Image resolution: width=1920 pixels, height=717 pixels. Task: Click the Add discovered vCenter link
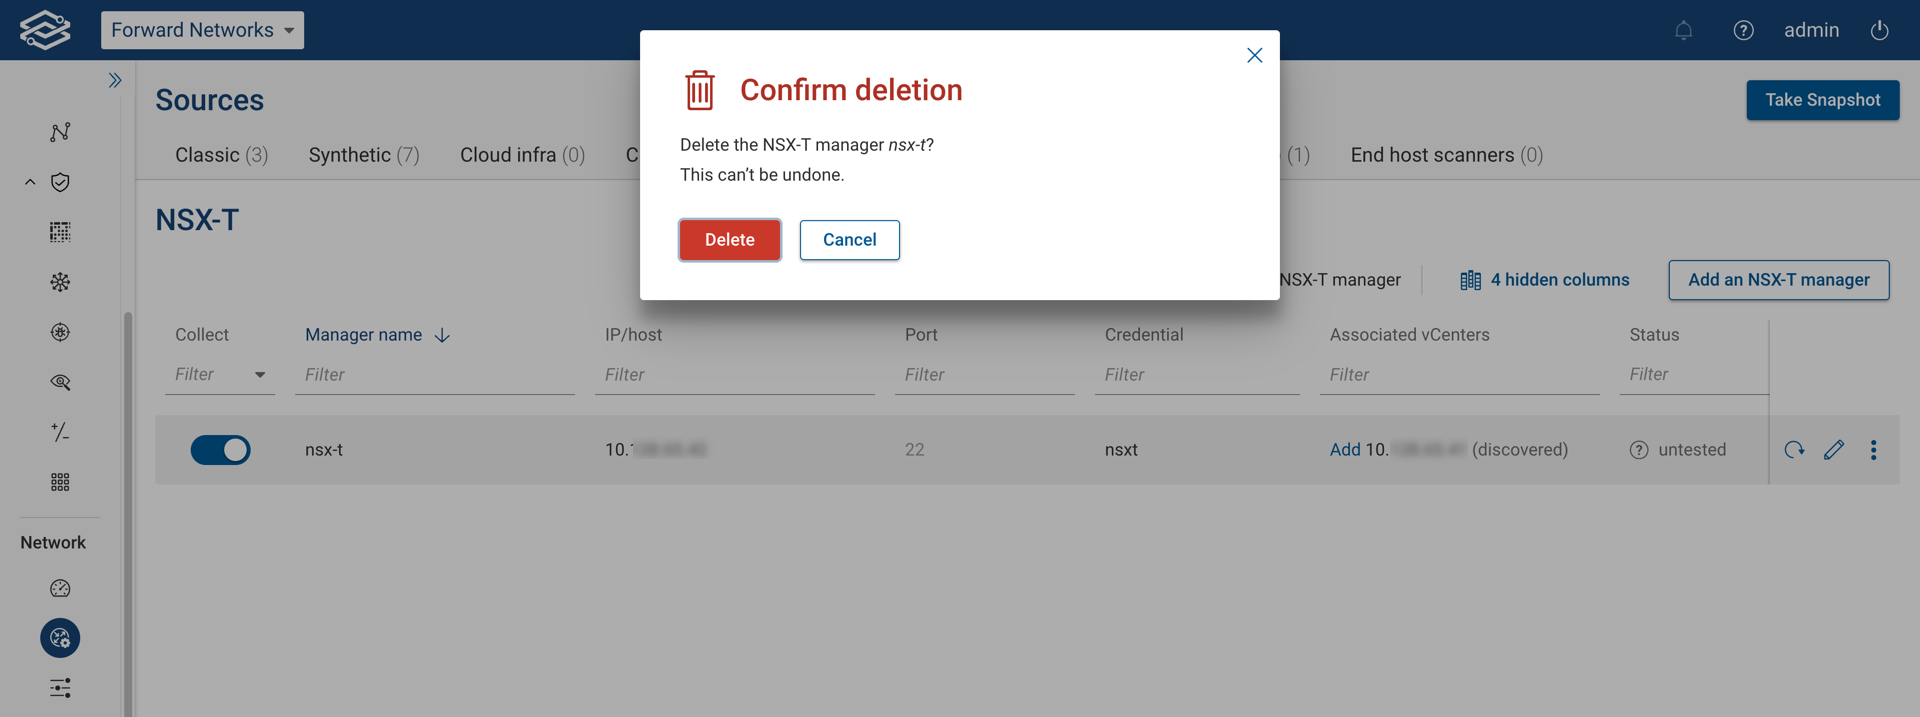click(x=1345, y=450)
